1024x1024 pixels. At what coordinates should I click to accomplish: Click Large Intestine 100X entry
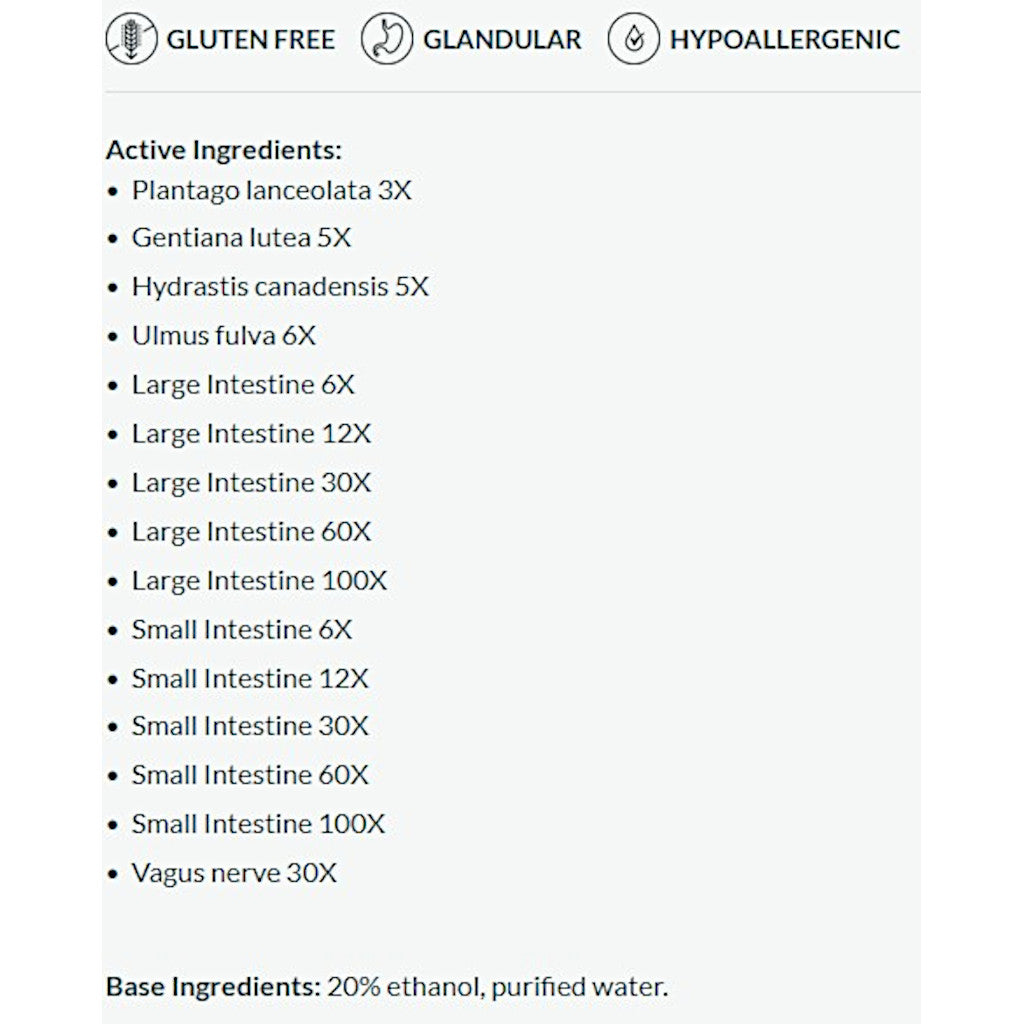[259, 581]
